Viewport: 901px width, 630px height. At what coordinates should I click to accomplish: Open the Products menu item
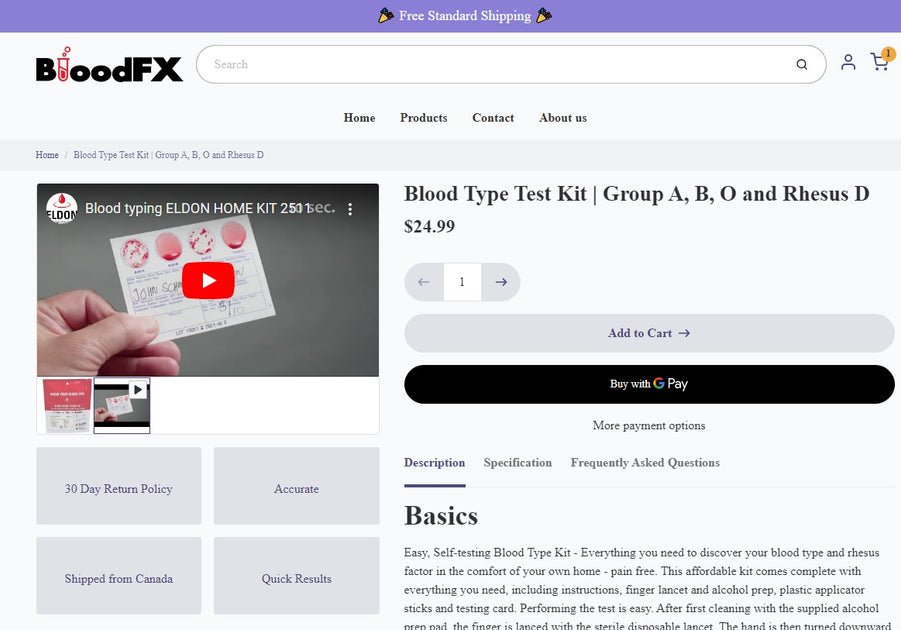pos(423,117)
